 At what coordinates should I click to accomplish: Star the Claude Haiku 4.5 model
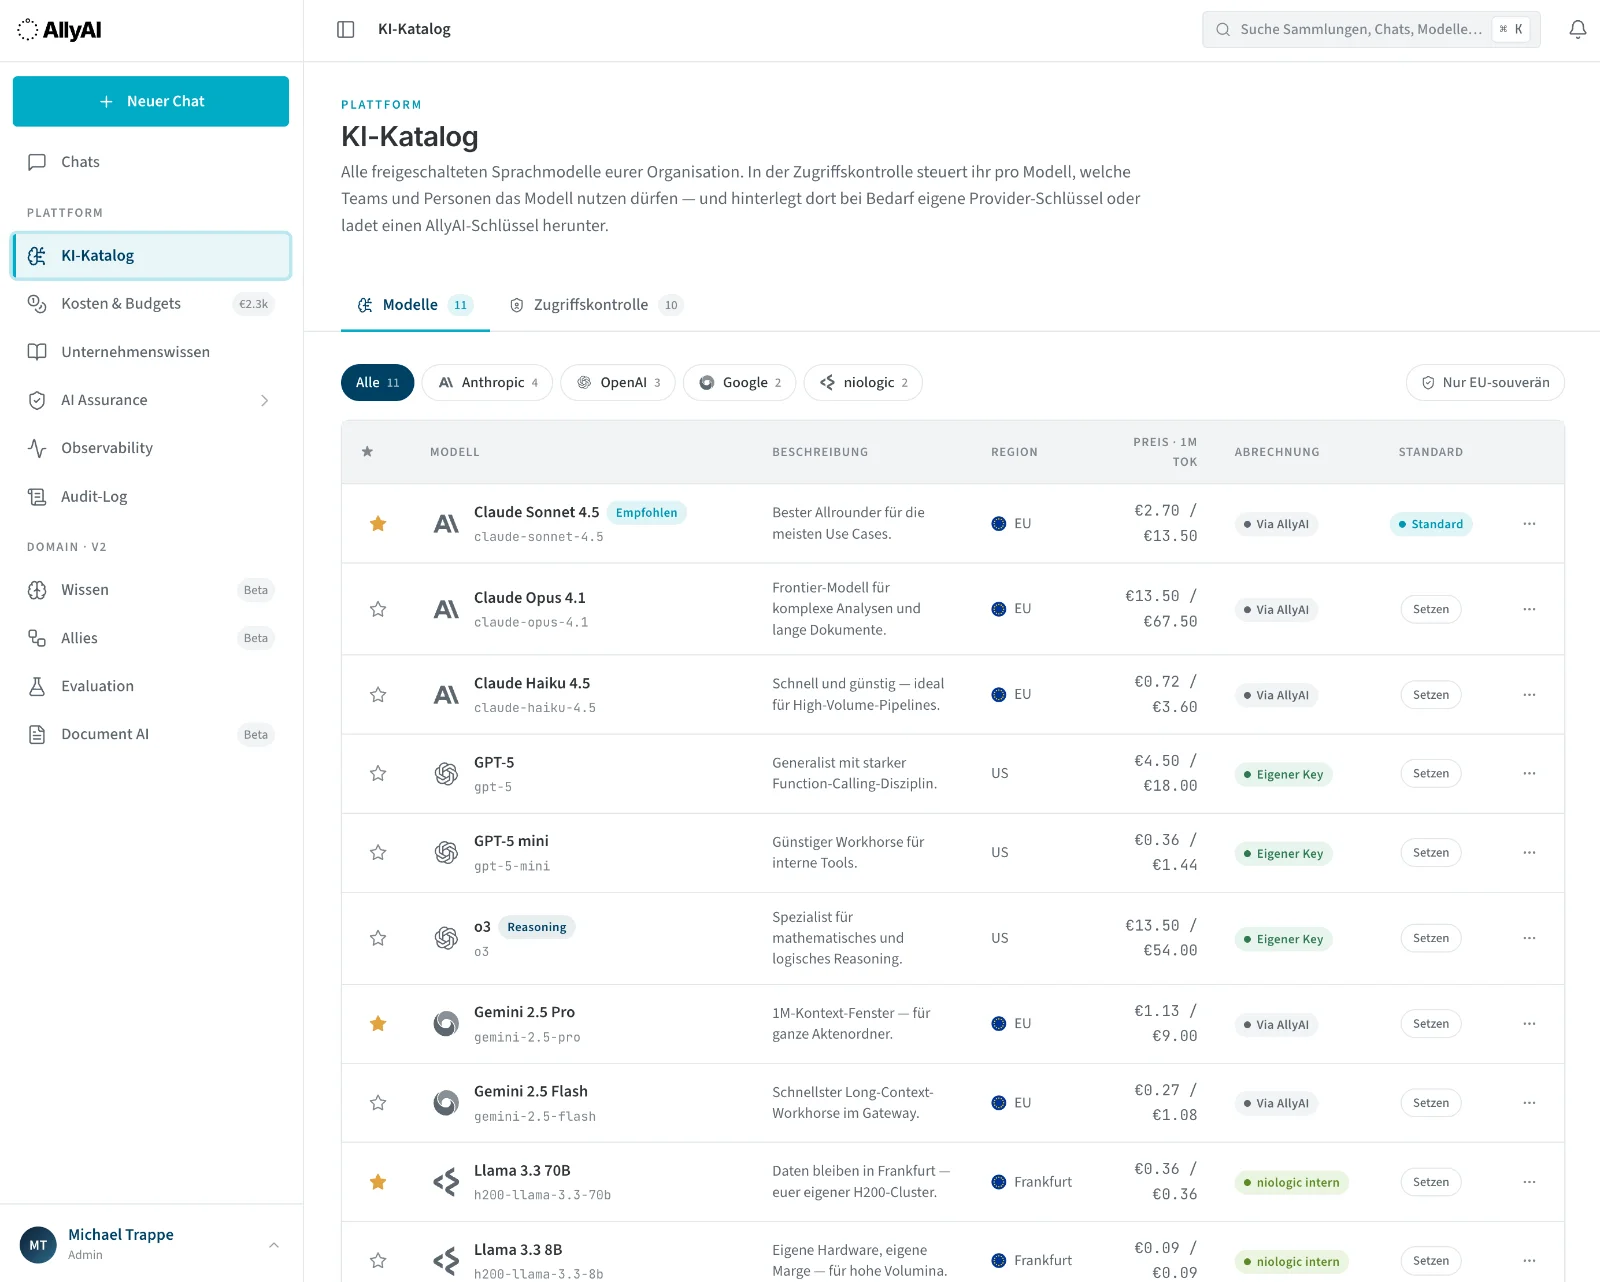point(378,695)
